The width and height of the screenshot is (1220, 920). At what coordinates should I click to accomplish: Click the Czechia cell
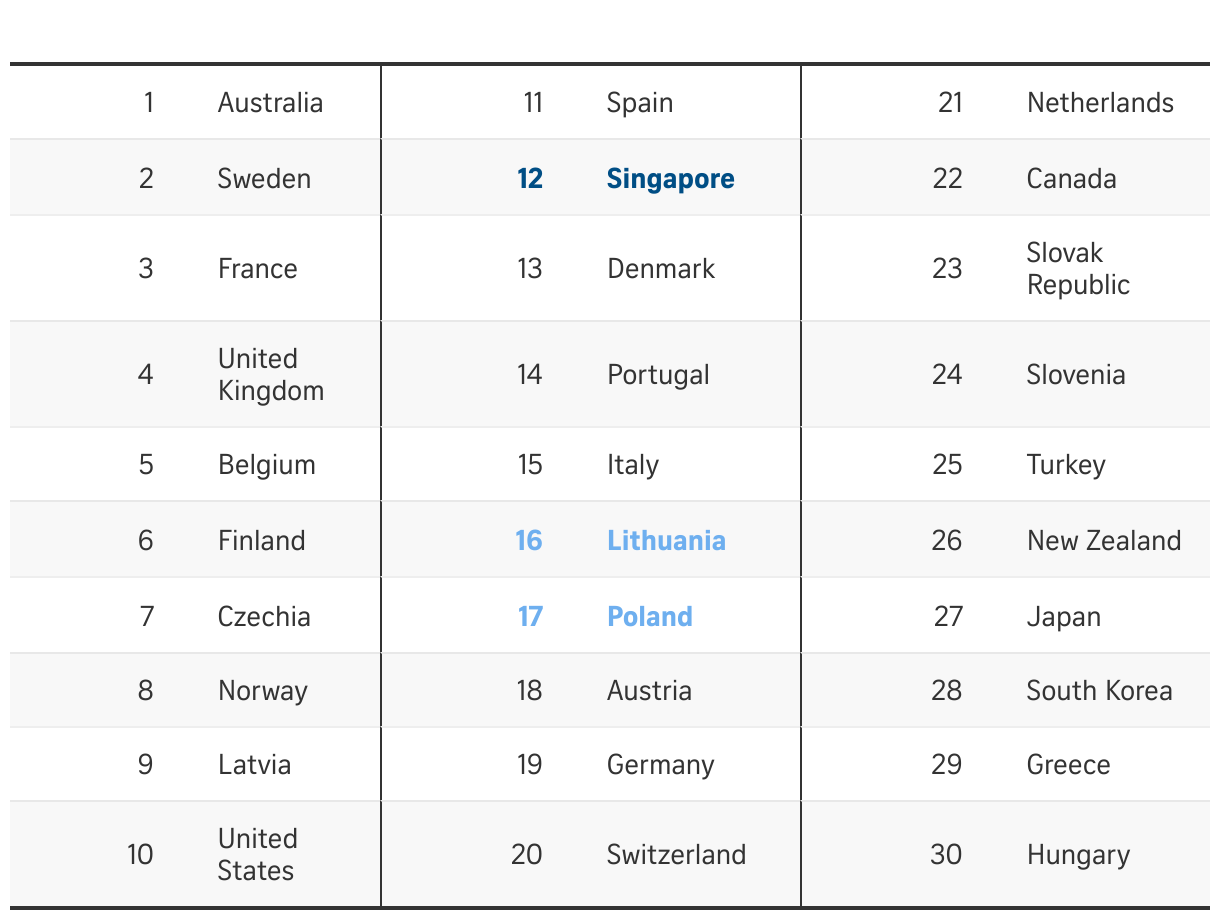pyautogui.click(x=264, y=616)
